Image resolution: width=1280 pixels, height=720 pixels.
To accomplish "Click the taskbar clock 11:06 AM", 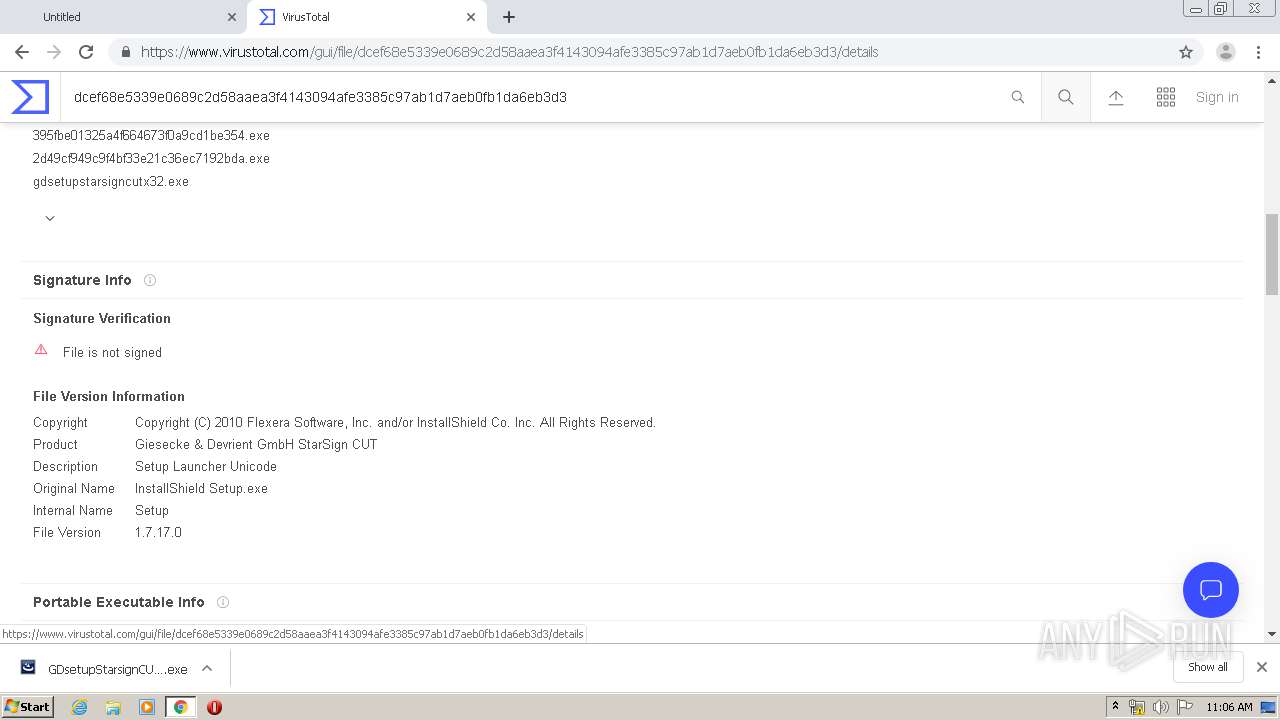I will click(1229, 707).
